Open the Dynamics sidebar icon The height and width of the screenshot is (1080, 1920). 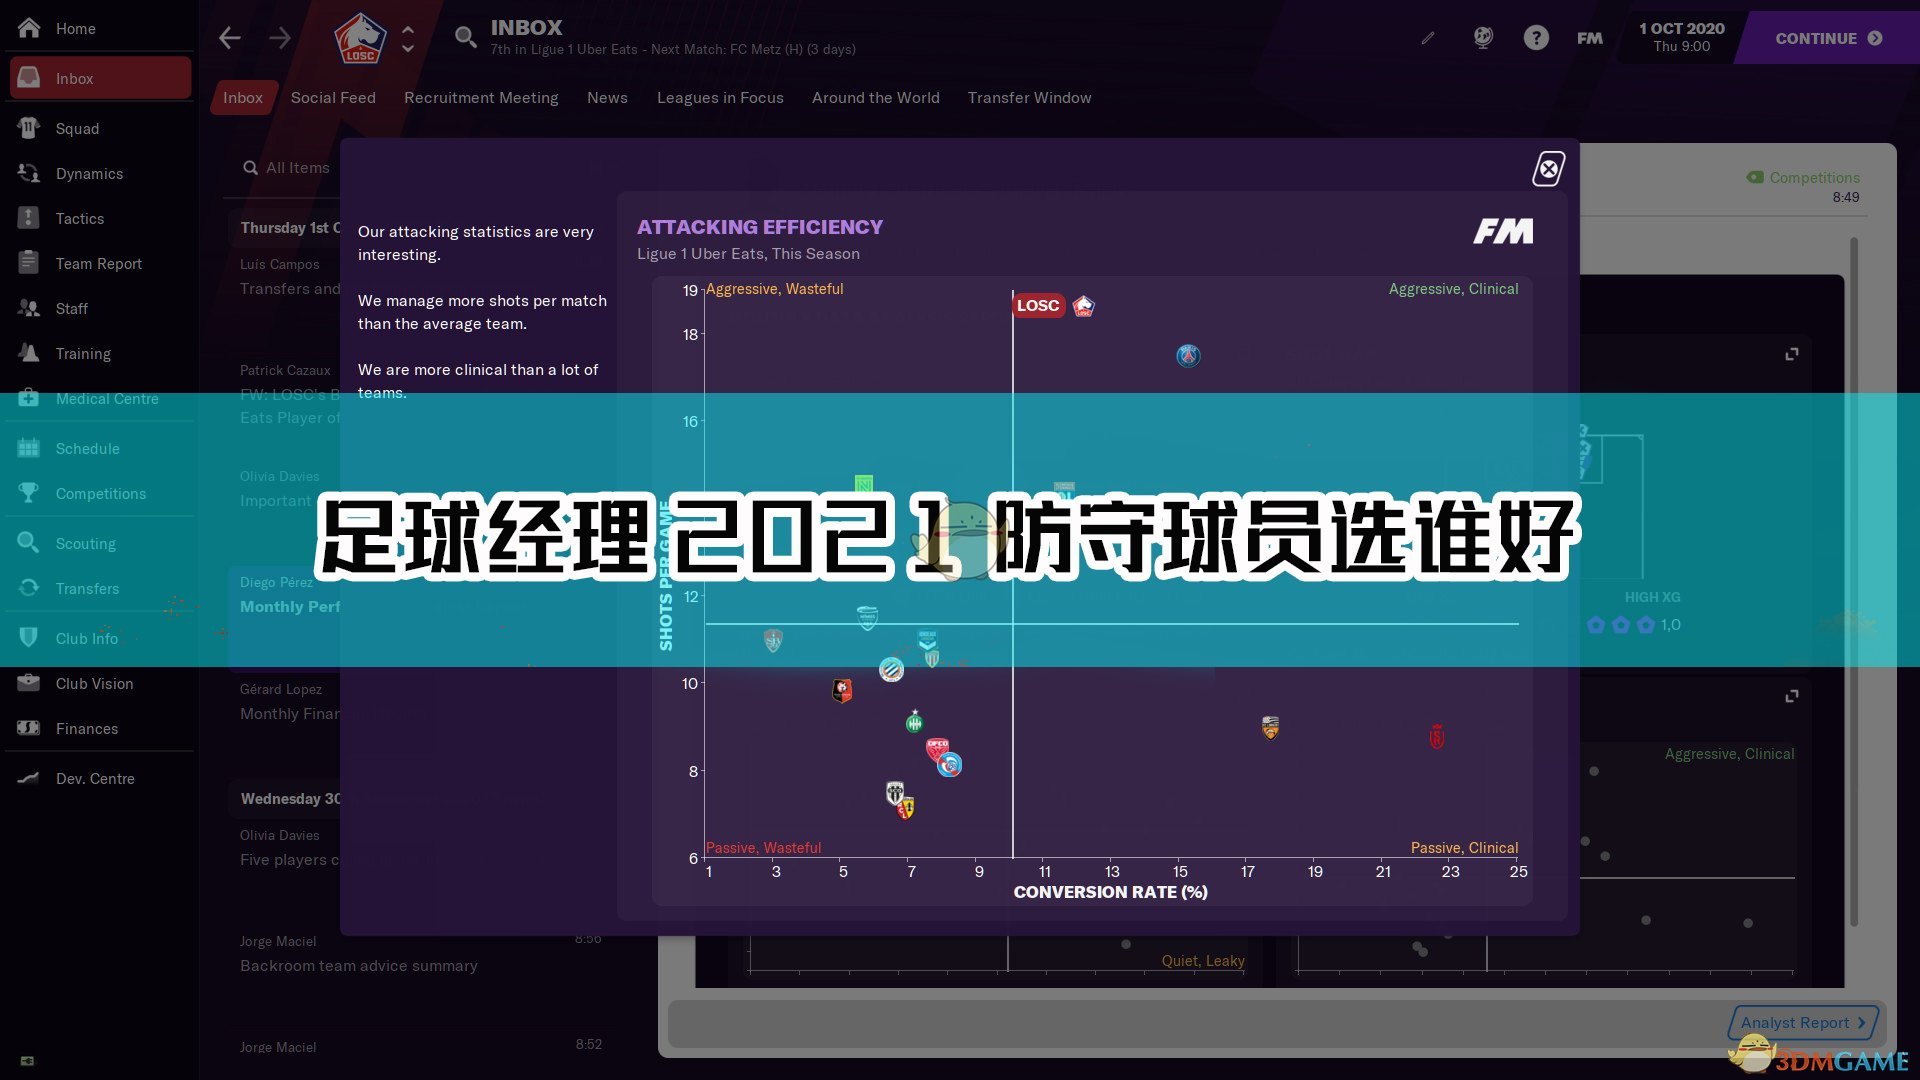click(x=28, y=173)
